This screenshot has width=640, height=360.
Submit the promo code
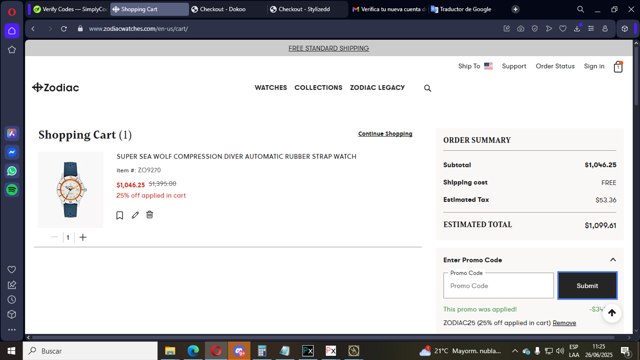pyautogui.click(x=587, y=286)
